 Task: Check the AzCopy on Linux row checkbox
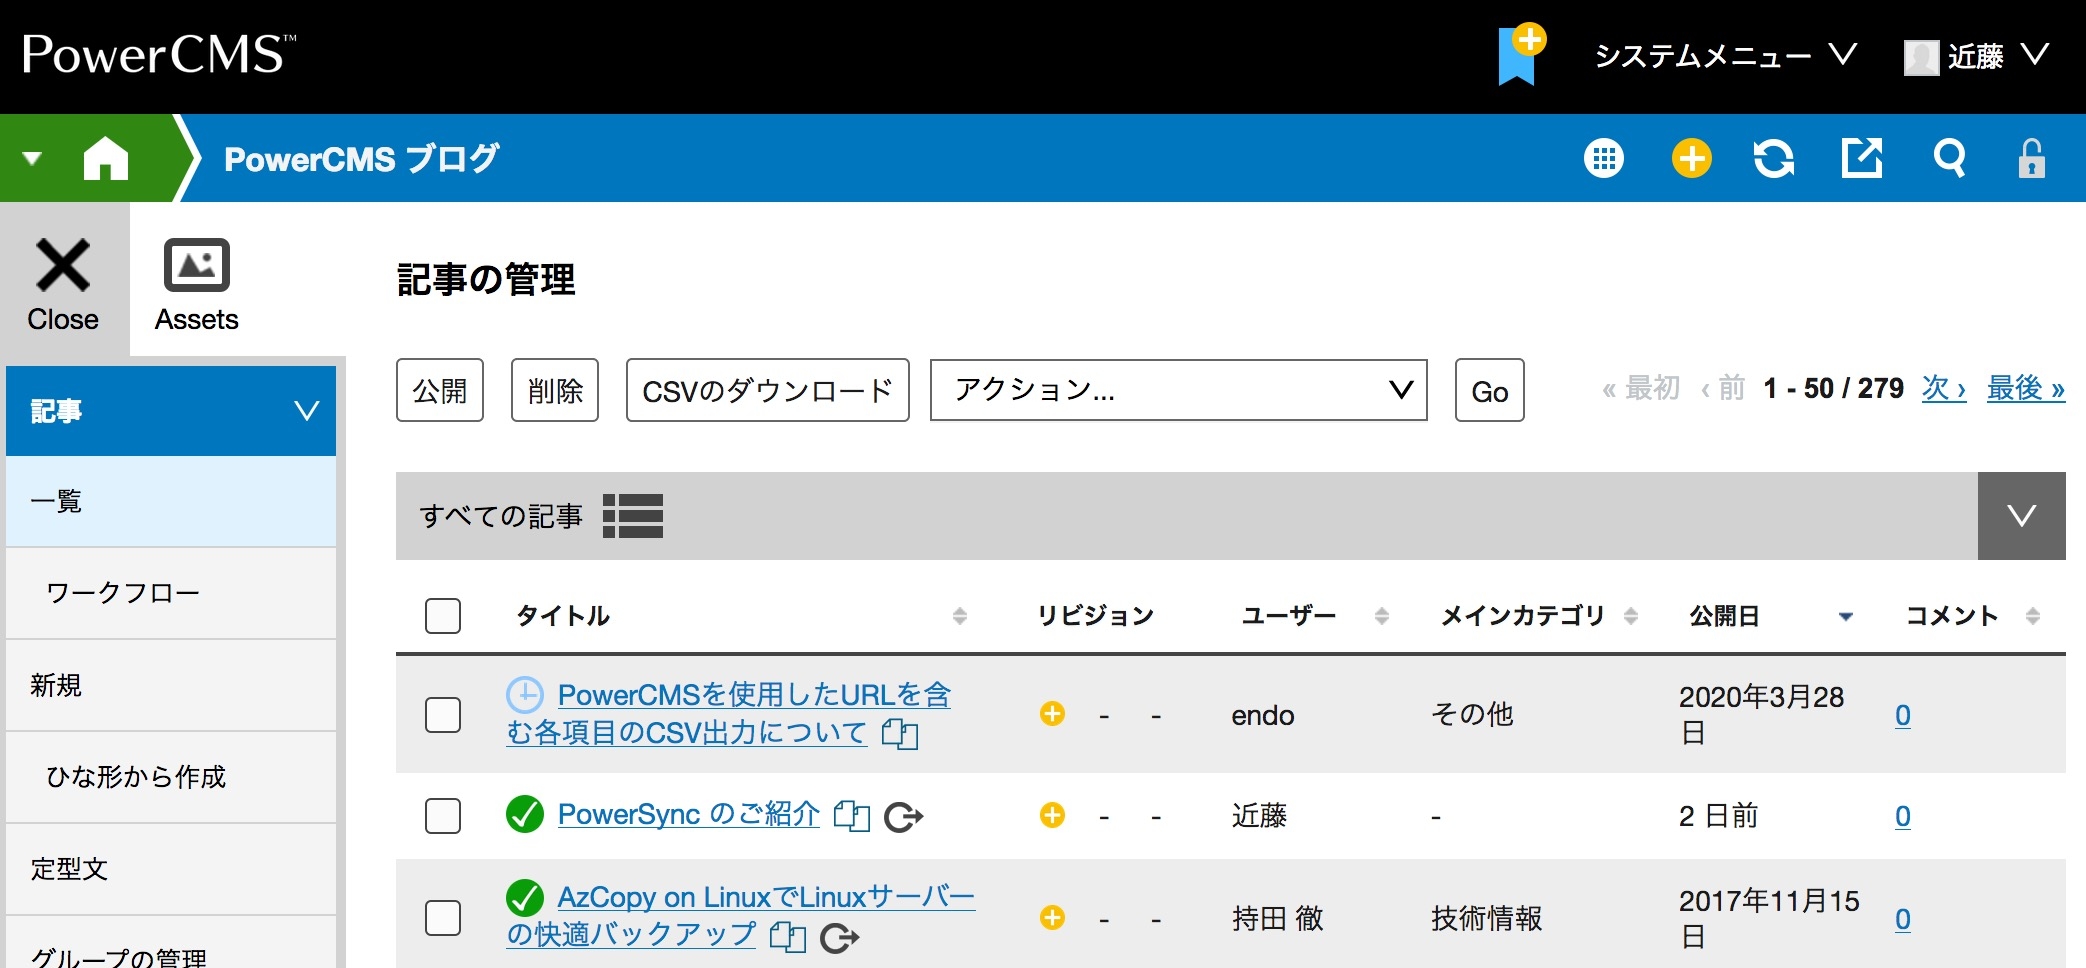pos(443,918)
